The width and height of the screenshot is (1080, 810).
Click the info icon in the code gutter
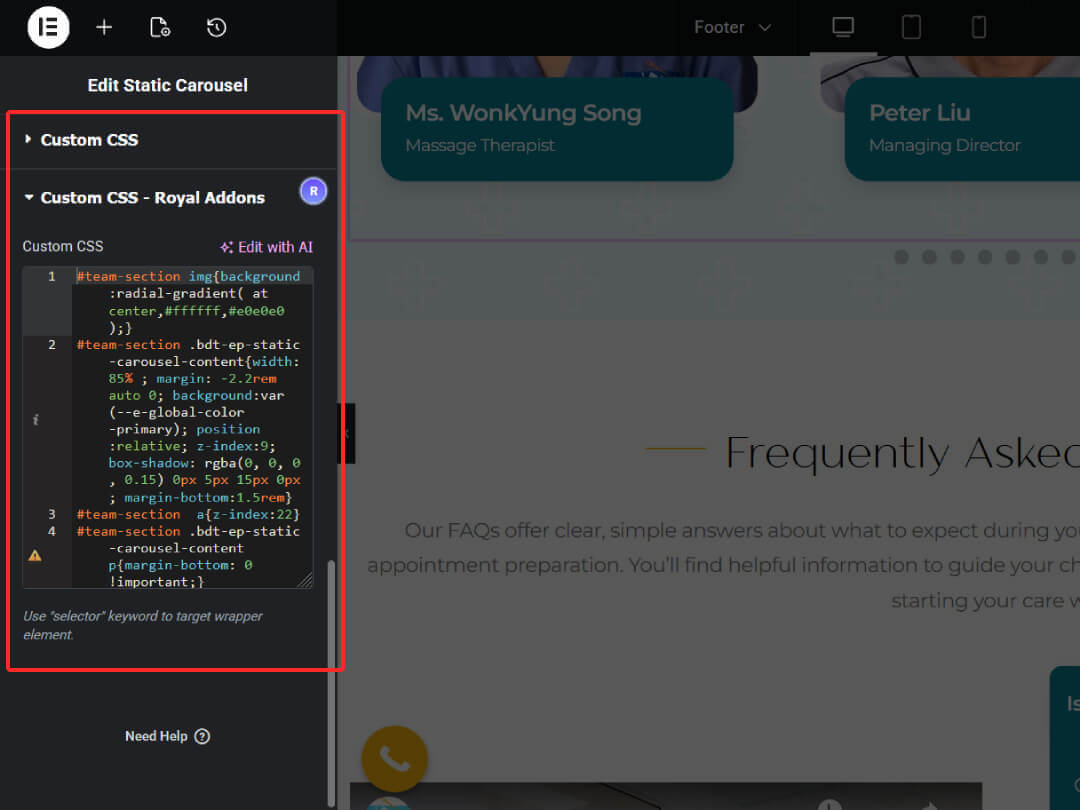click(x=35, y=420)
